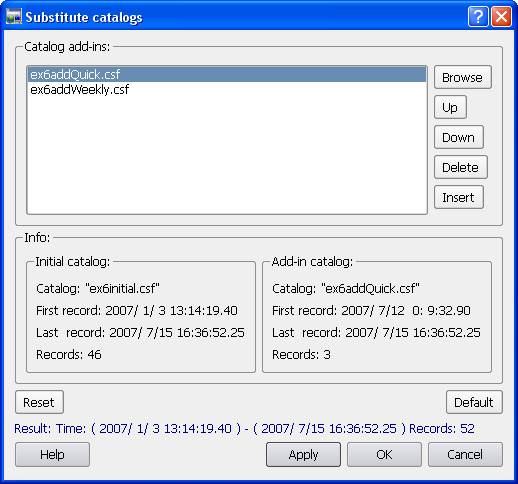Screen dimensions: 518x484
Task: Close the Substitute catalogs dialog
Action: pyautogui.click(x=502, y=16)
